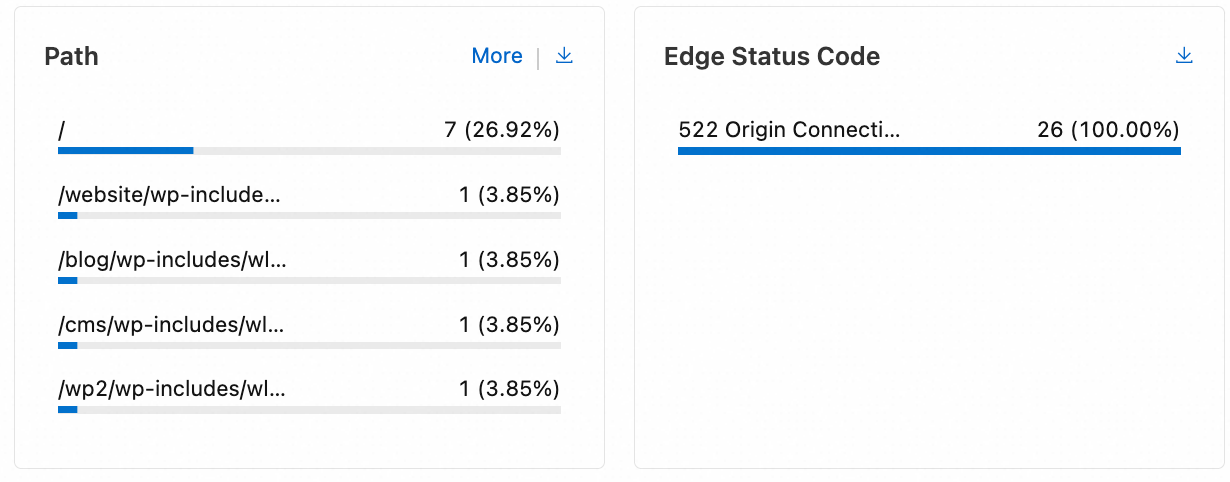Click the /website path's 1 (3.85%) value
1230x482 pixels.
click(x=510, y=195)
